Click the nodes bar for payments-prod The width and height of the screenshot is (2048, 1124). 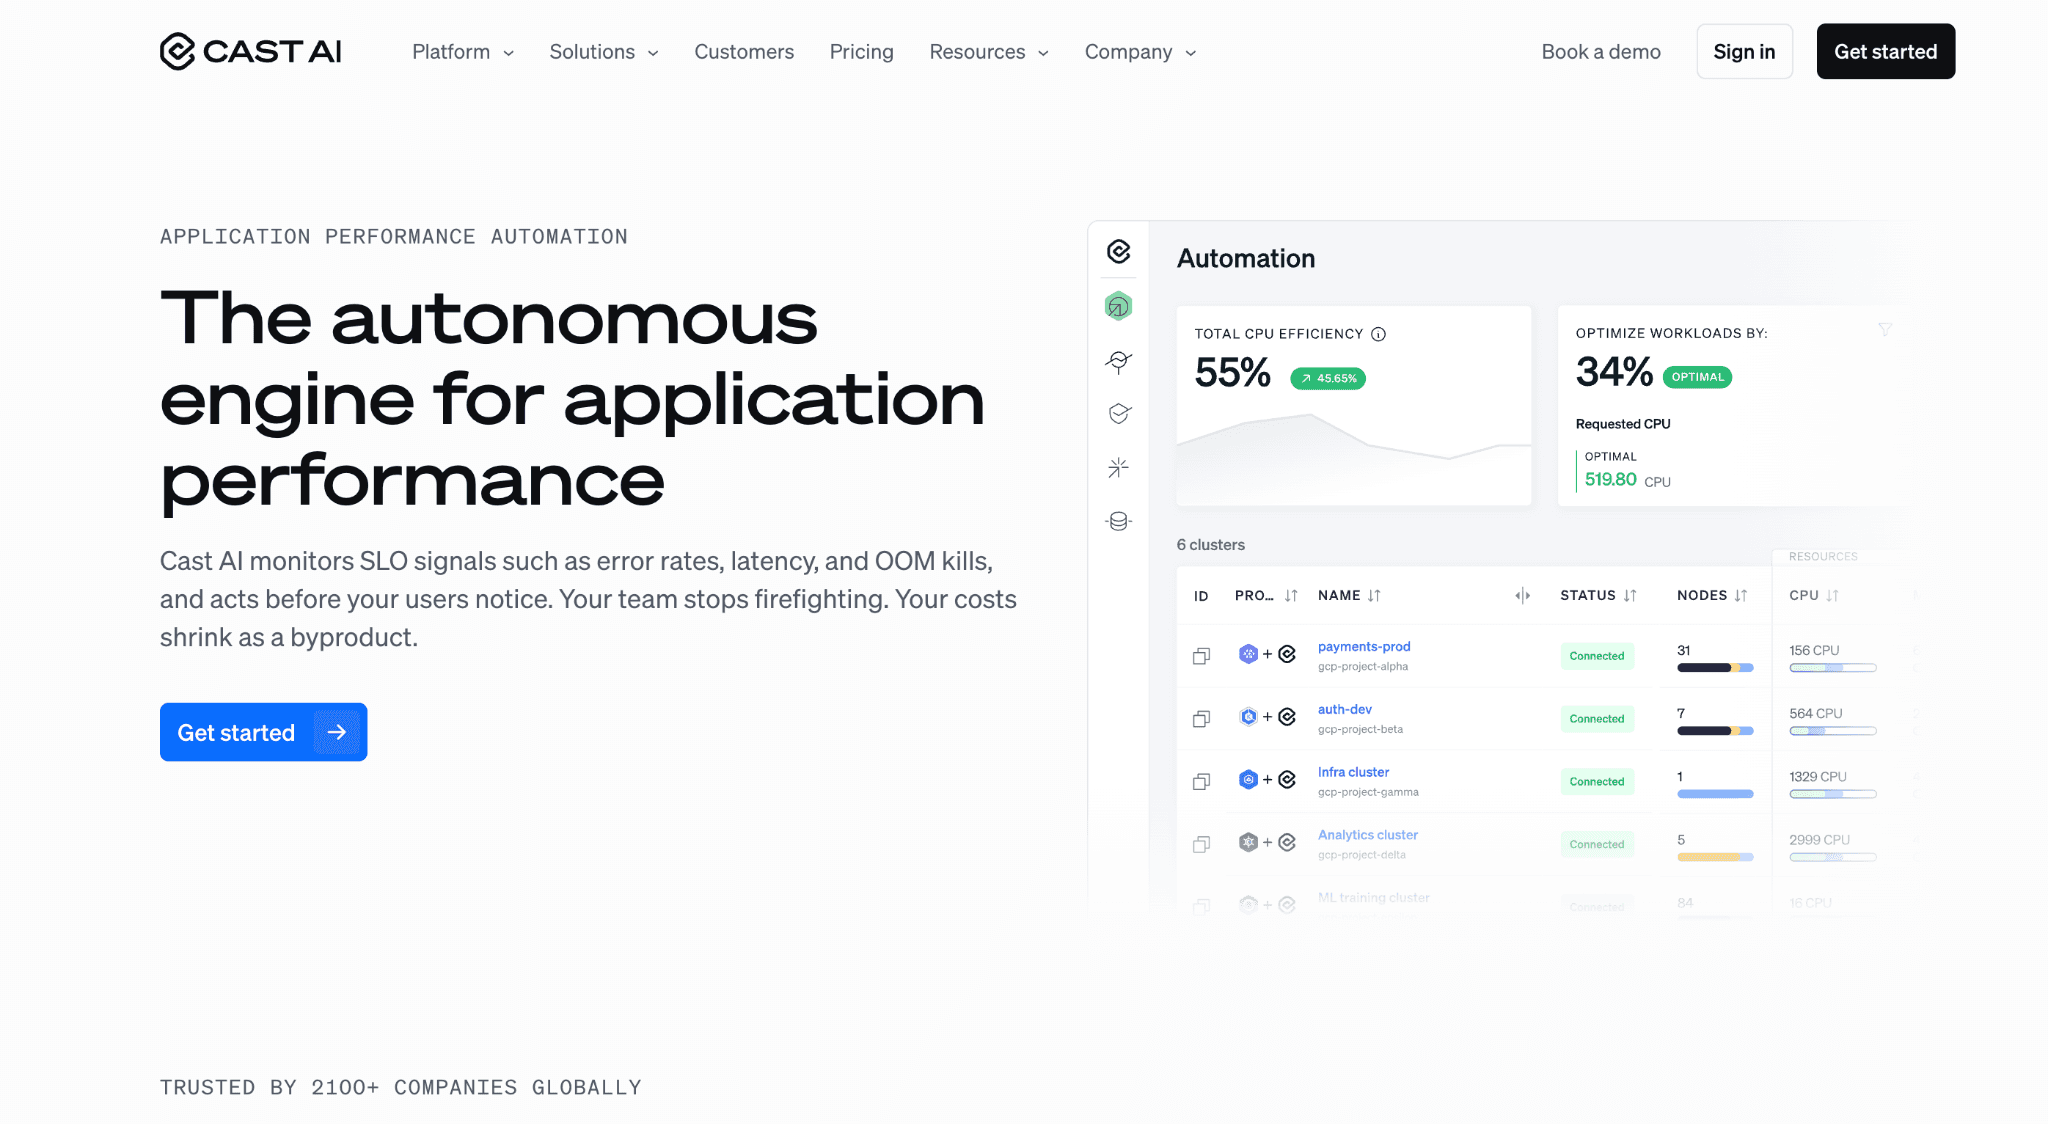(1715, 668)
